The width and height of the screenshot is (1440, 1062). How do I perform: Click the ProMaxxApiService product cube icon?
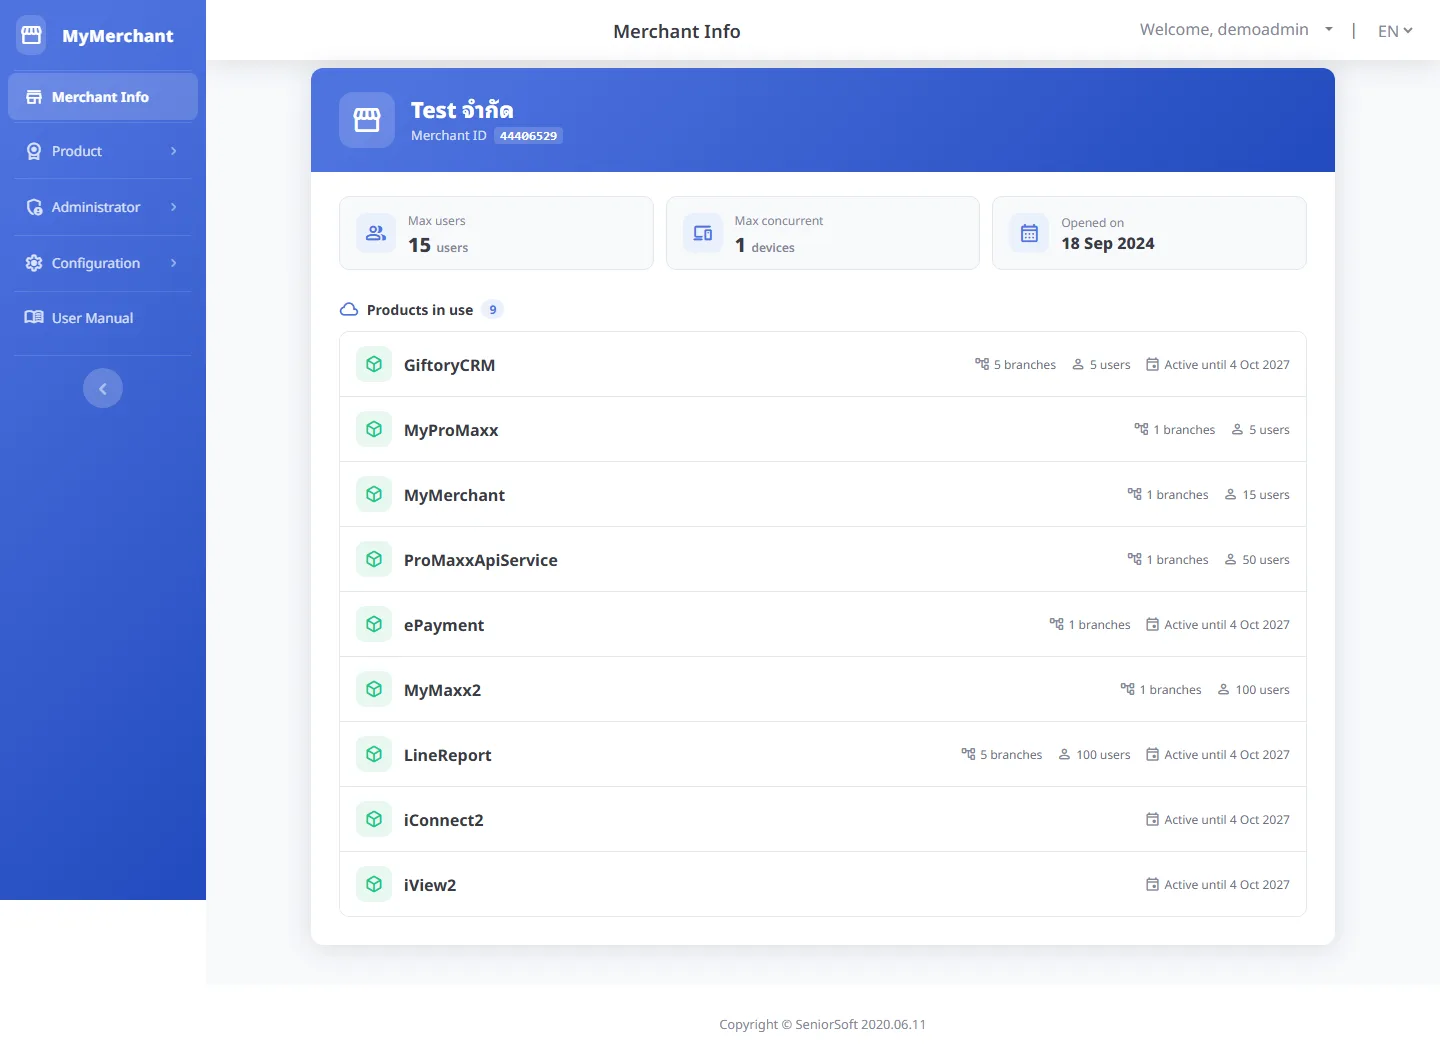click(x=374, y=559)
